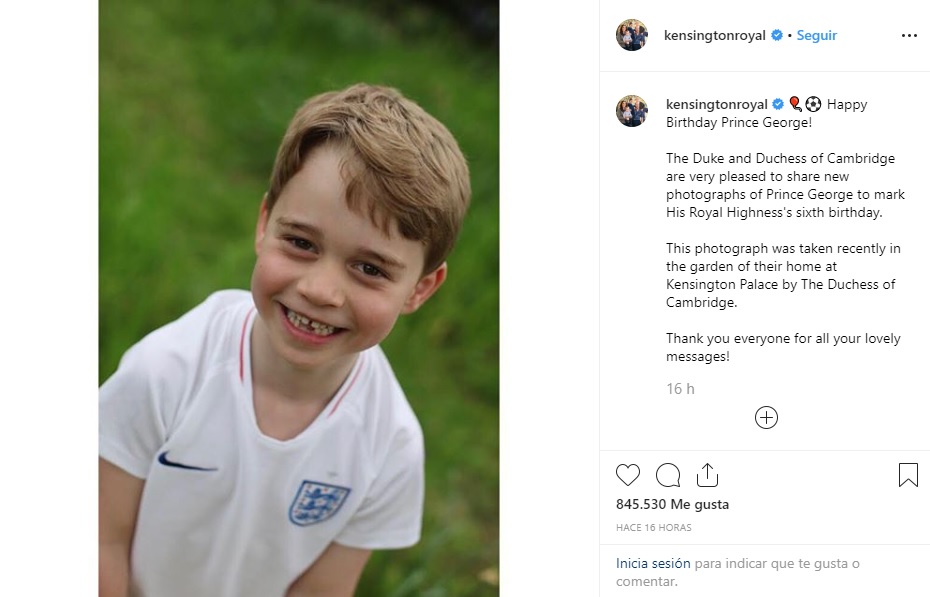930x597 pixels.
Task: Click the soccer ball emoji in the caption
Action: click(813, 104)
